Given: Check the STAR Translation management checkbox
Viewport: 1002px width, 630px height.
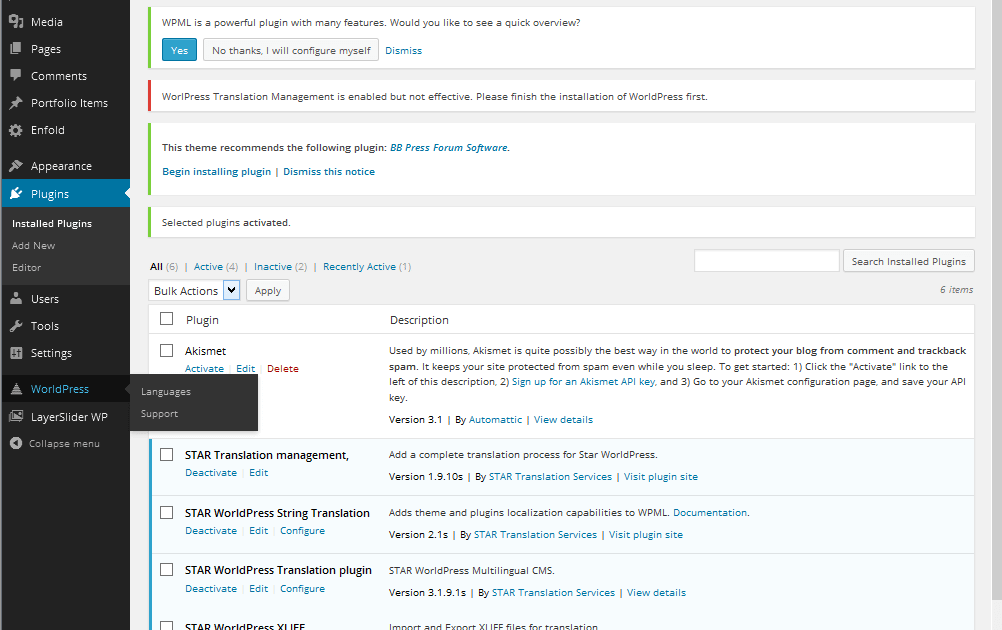Looking at the screenshot, I should (166, 454).
